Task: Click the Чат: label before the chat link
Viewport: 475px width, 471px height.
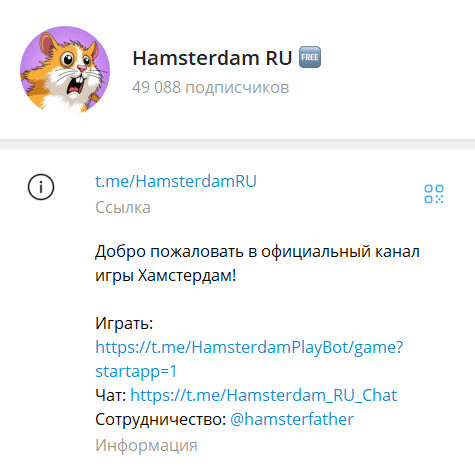Action: (x=111, y=395)
